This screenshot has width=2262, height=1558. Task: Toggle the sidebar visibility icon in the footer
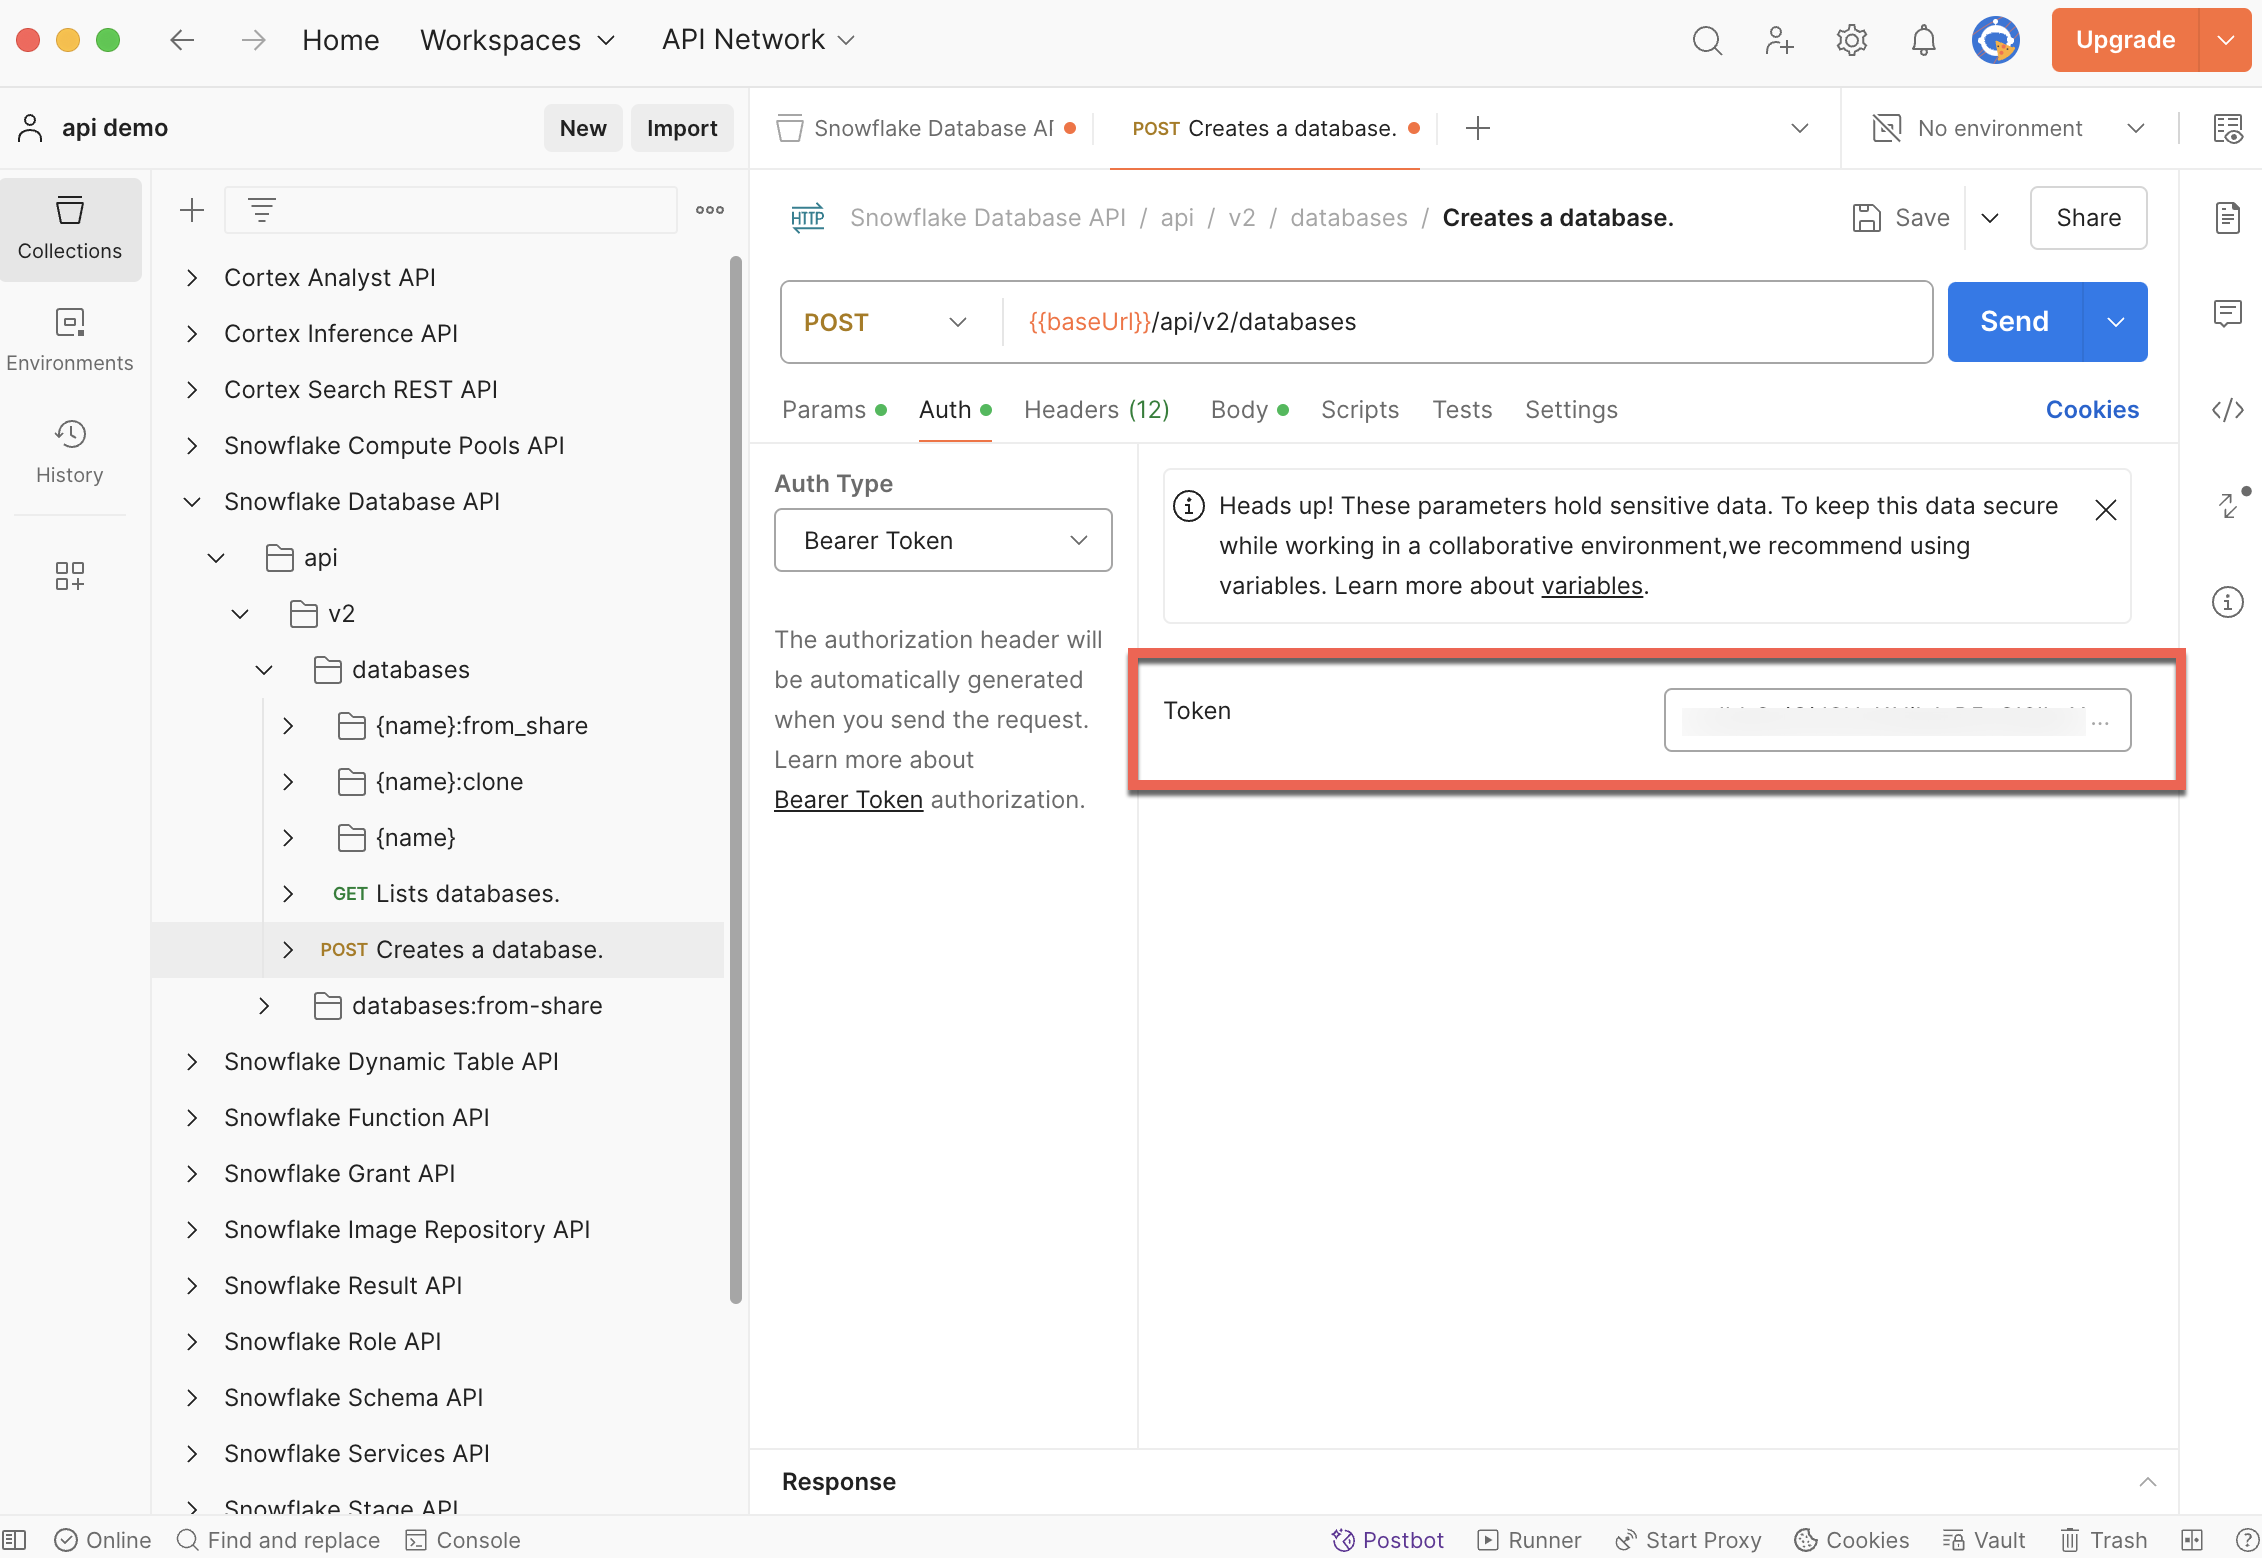pos(14,1540)
